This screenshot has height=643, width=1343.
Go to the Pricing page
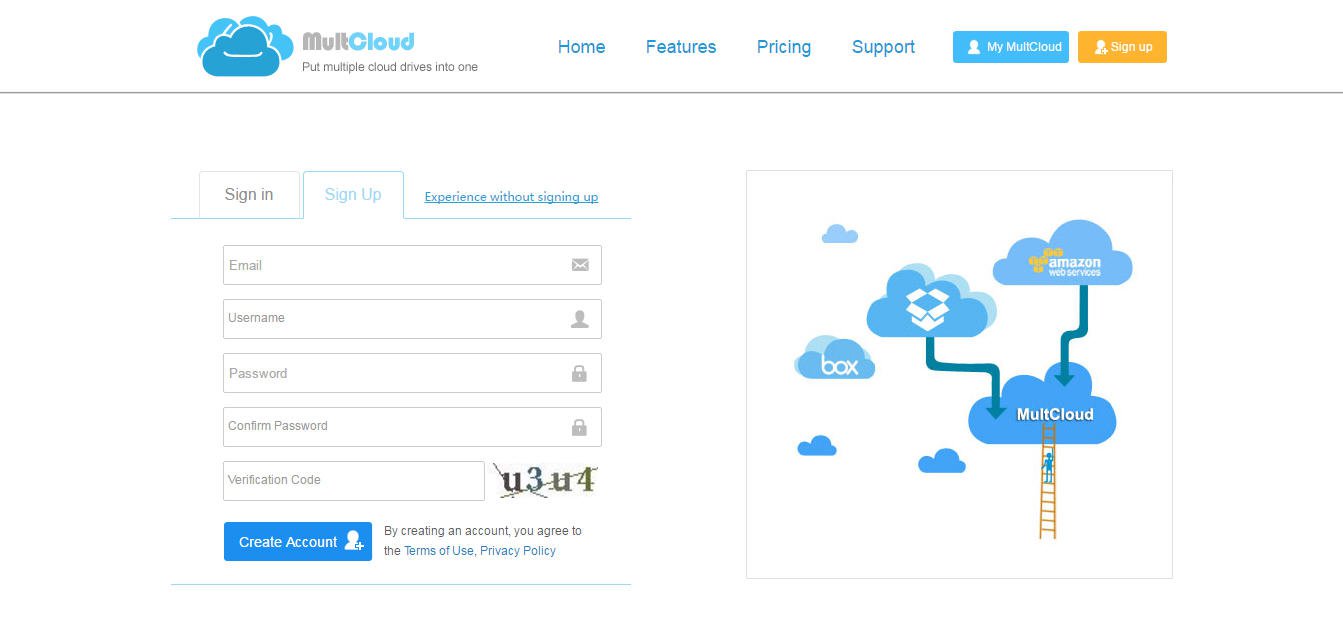point(784,47)
